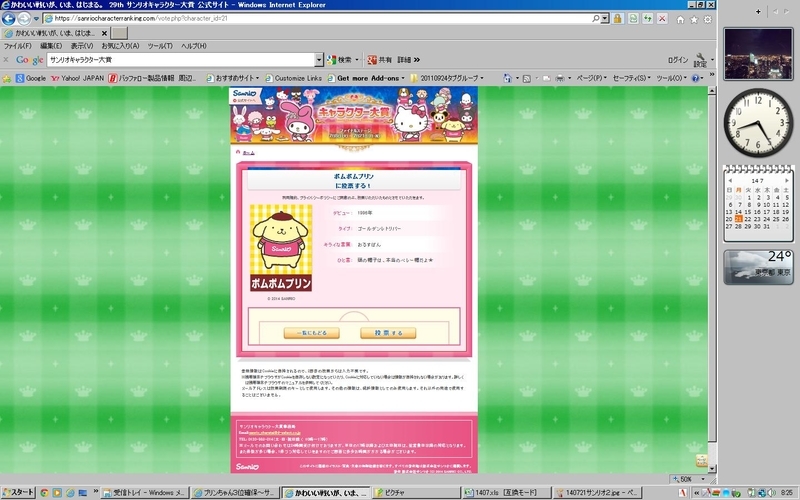The height and width of the screenshot is (500, 800).
Task: Click the add gadget plus icon in sidebar
Action: click(758, 11)
